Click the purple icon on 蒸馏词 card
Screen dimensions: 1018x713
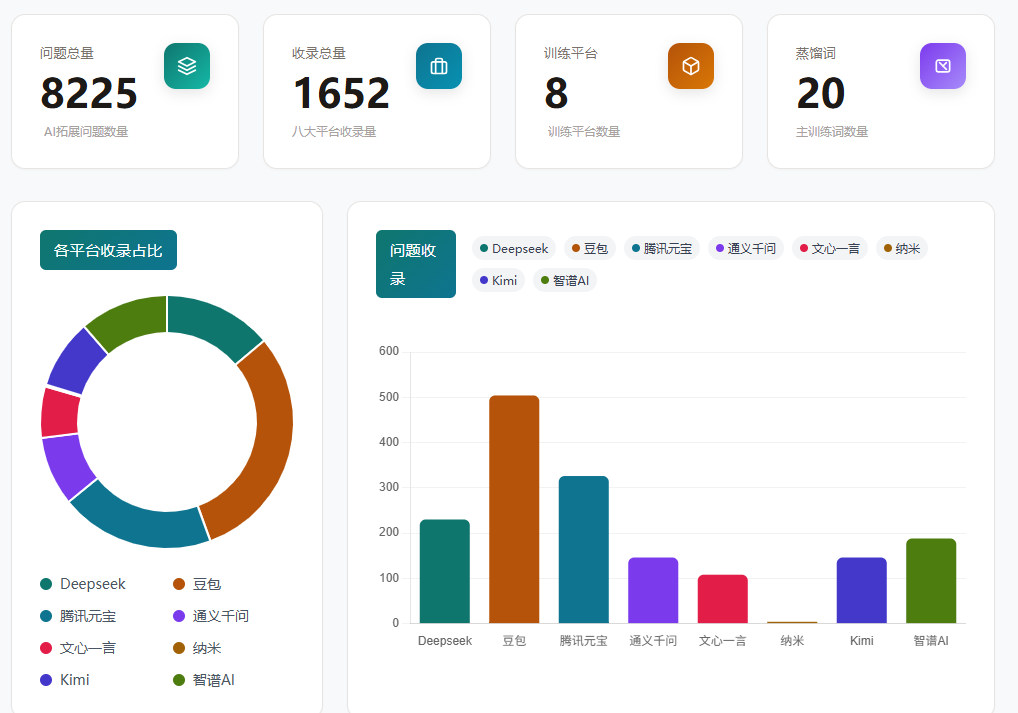click(x=943, y=66)
